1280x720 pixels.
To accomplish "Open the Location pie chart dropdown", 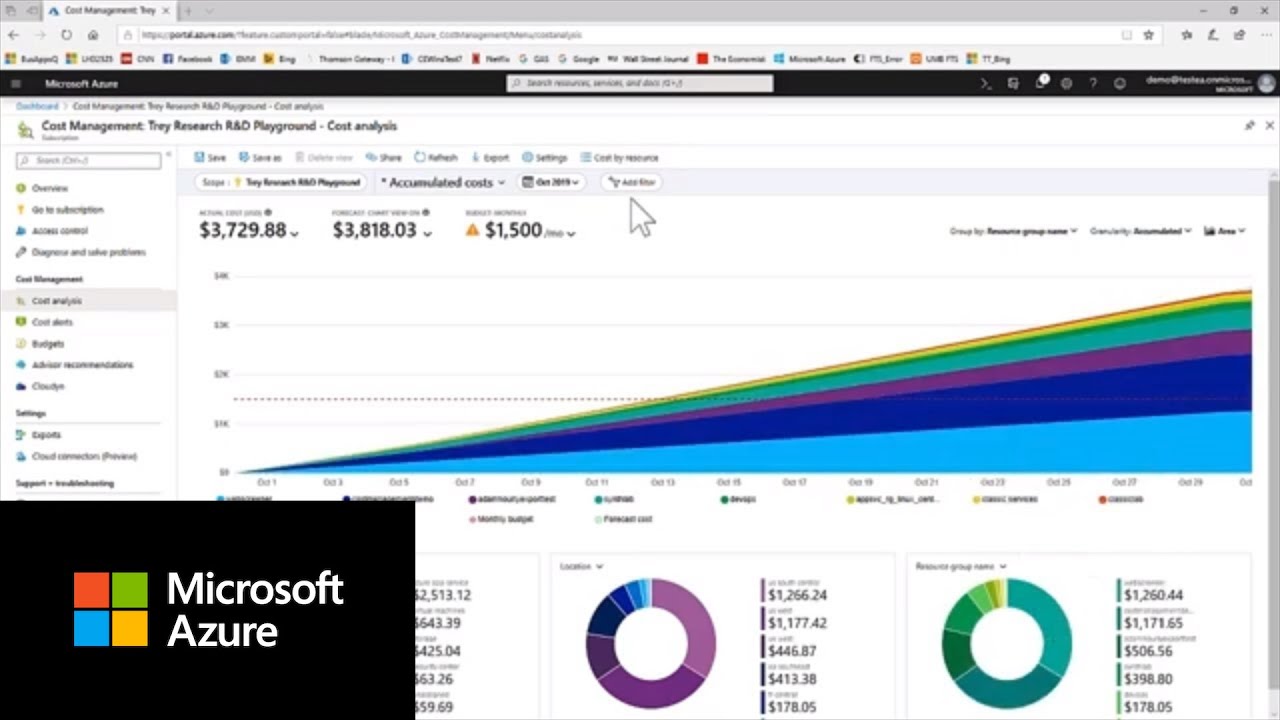I will 581,566.
